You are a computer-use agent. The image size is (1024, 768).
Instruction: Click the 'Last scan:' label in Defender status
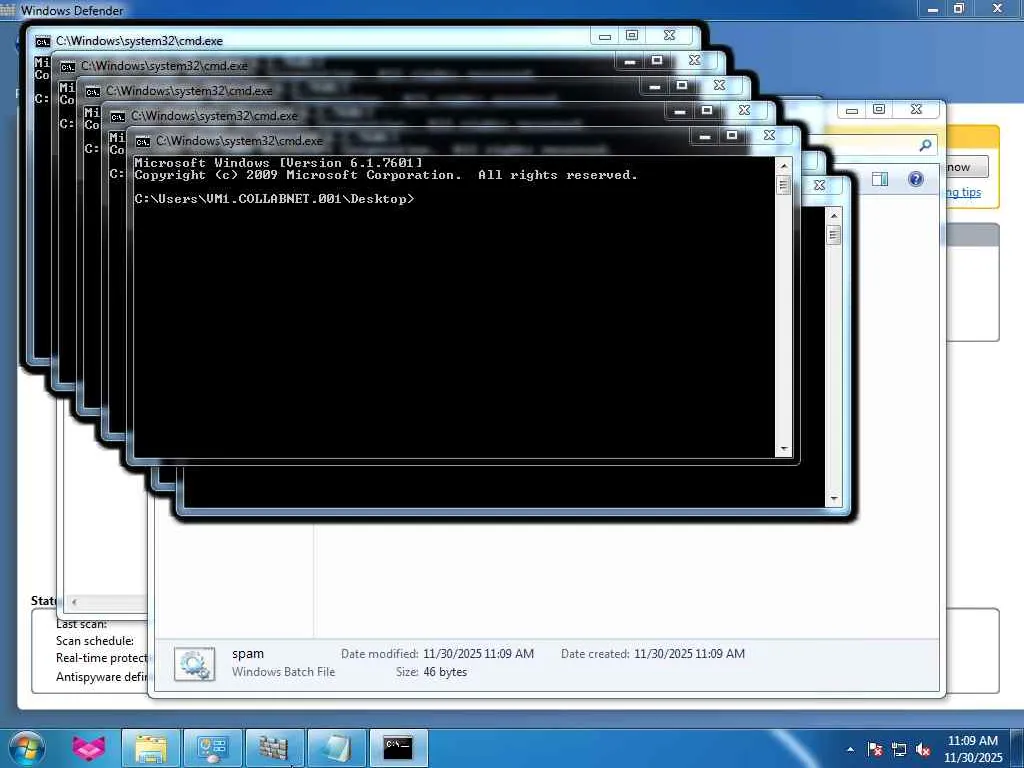point(82,624)
